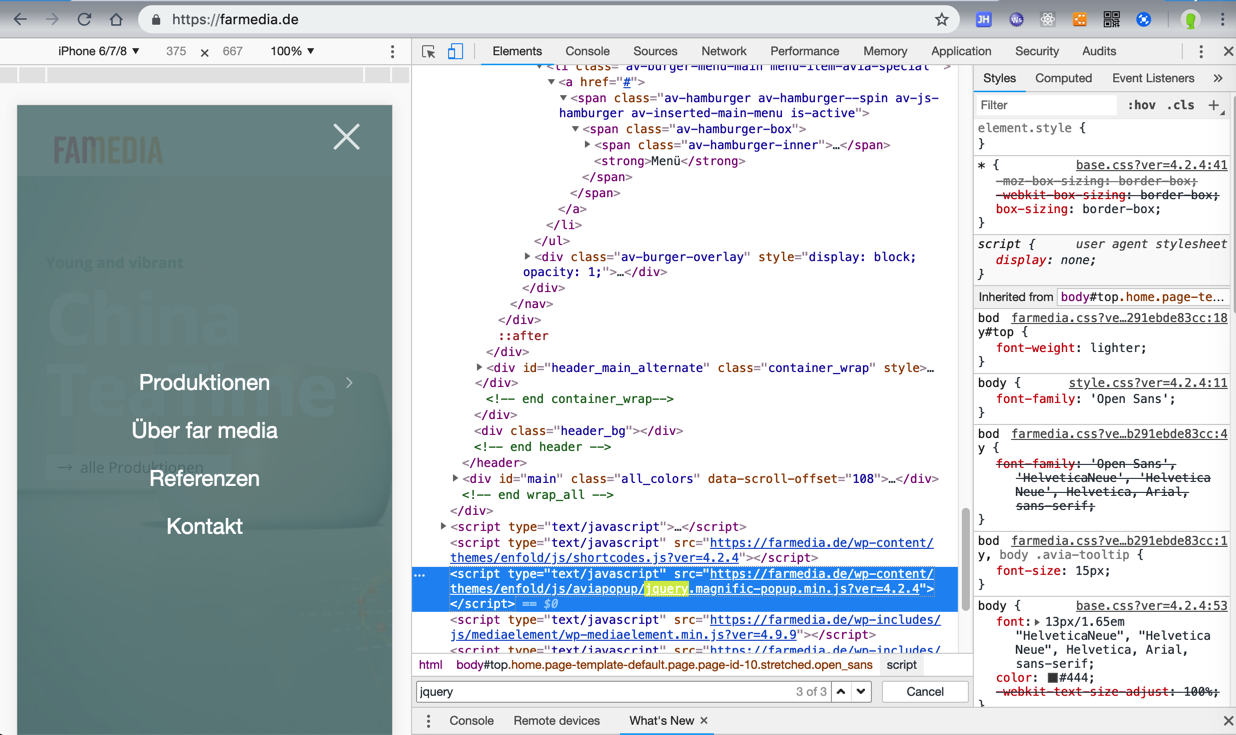The image size is (1236, 735).
Task: Bookmark this page with star icon
Action: tap(941, 19)
